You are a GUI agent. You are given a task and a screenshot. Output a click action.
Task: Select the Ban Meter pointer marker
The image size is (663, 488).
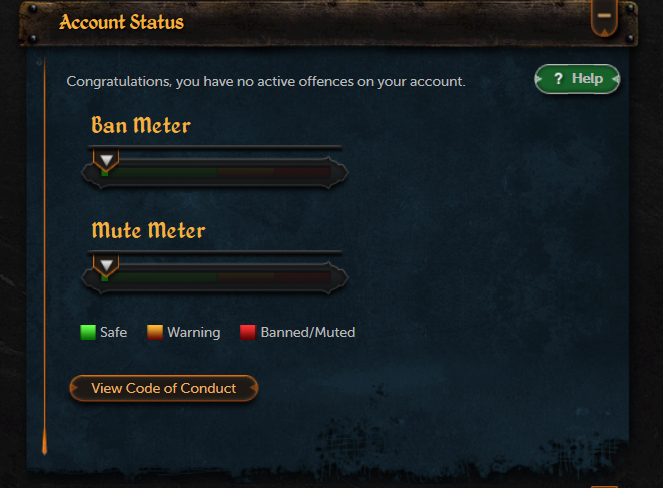point(106,160)
